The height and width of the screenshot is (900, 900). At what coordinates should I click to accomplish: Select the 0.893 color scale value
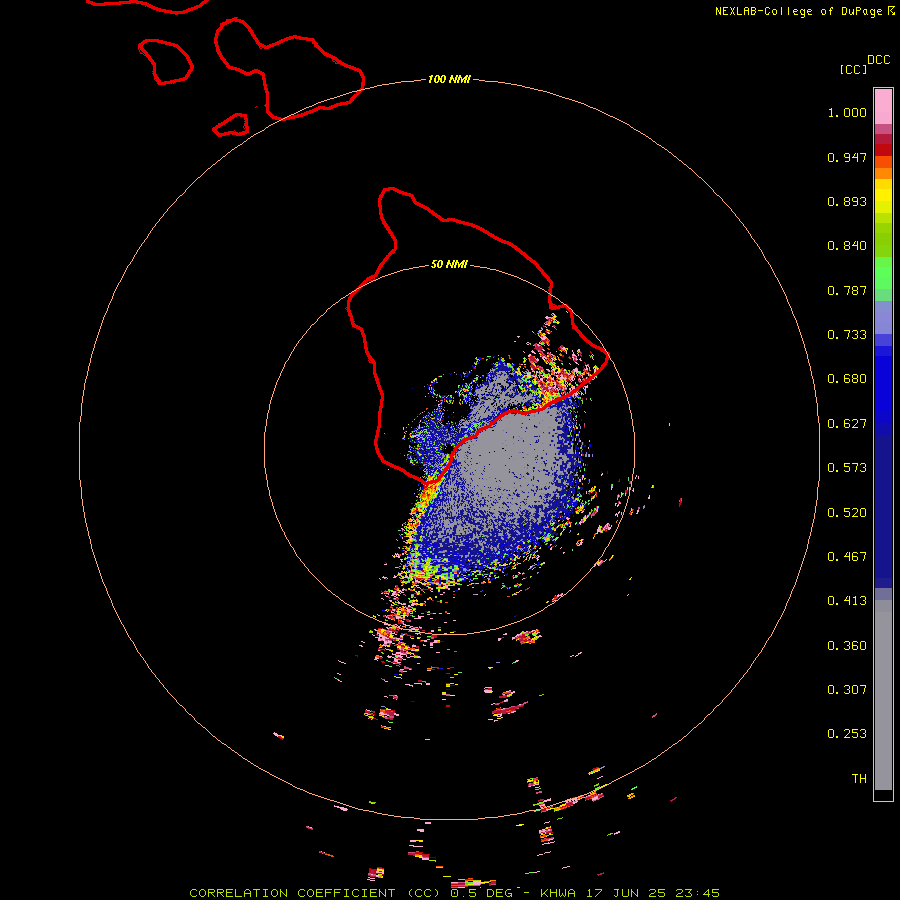[x=847, y=201]
